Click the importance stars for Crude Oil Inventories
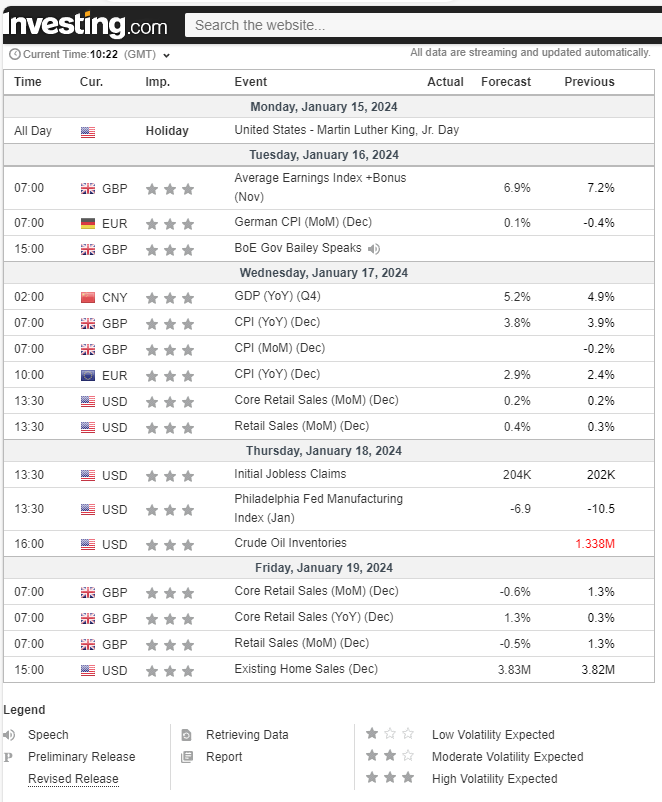 [169, 545]
